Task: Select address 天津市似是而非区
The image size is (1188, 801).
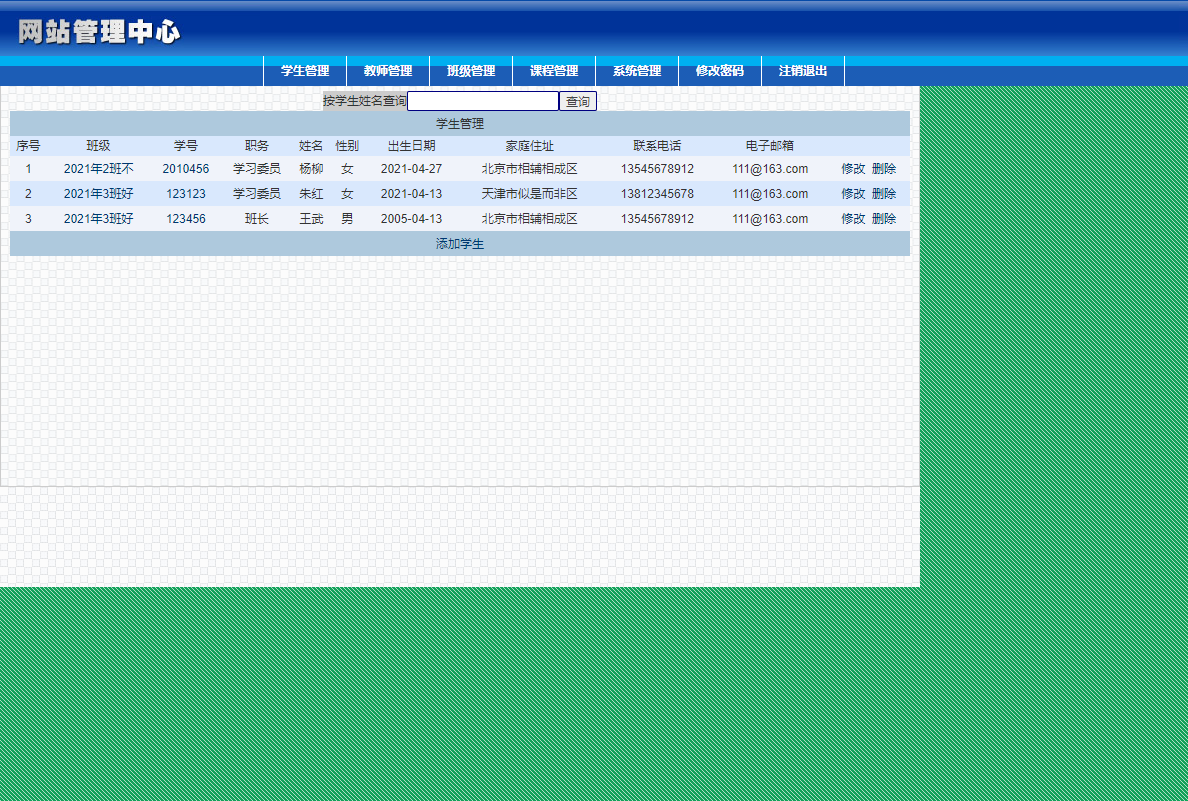Action: point(530,193)
